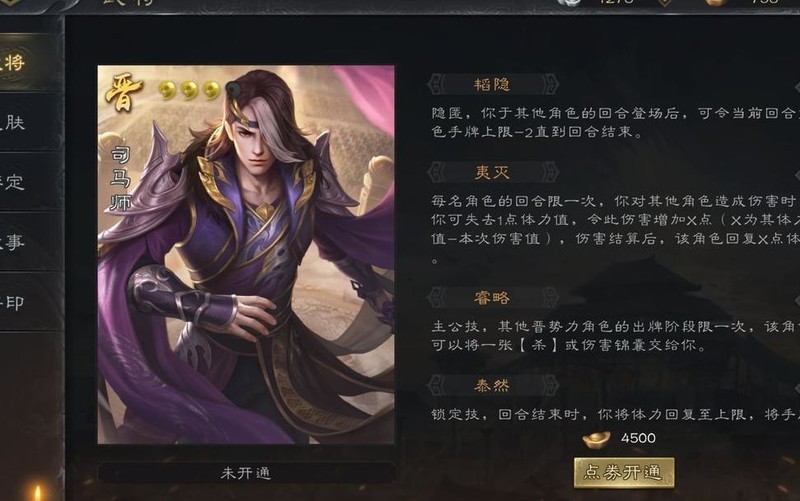Click the 未开通 status bar below portrait
Viewport: 800px width, 501px height.
pyautogui.click(x=246, y=473)
